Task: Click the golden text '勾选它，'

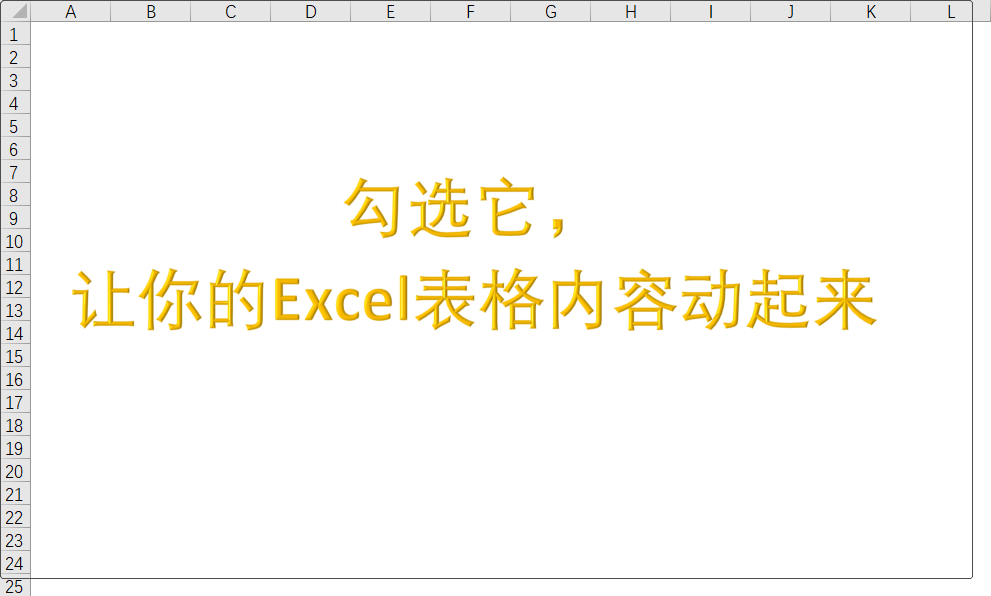Action: (x=455, y=208)
